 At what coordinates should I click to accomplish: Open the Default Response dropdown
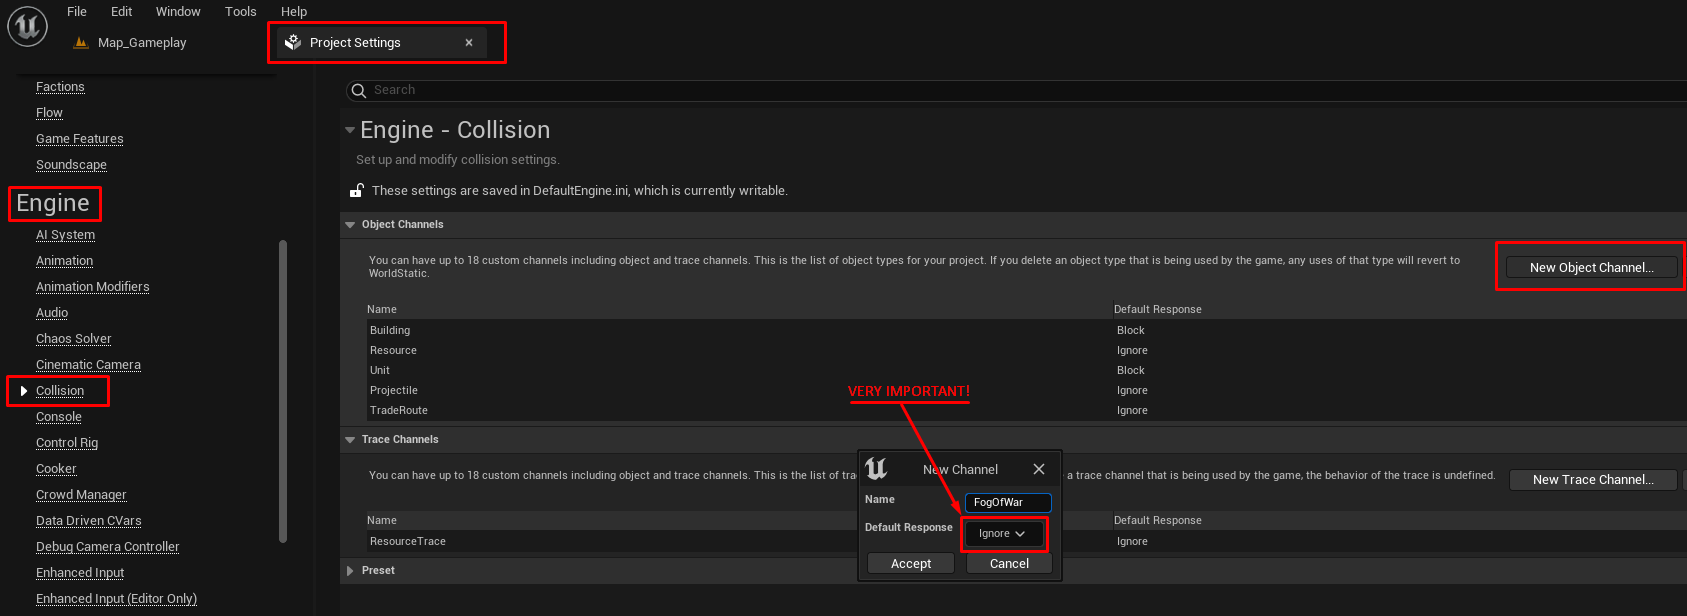click(1003, 534)
